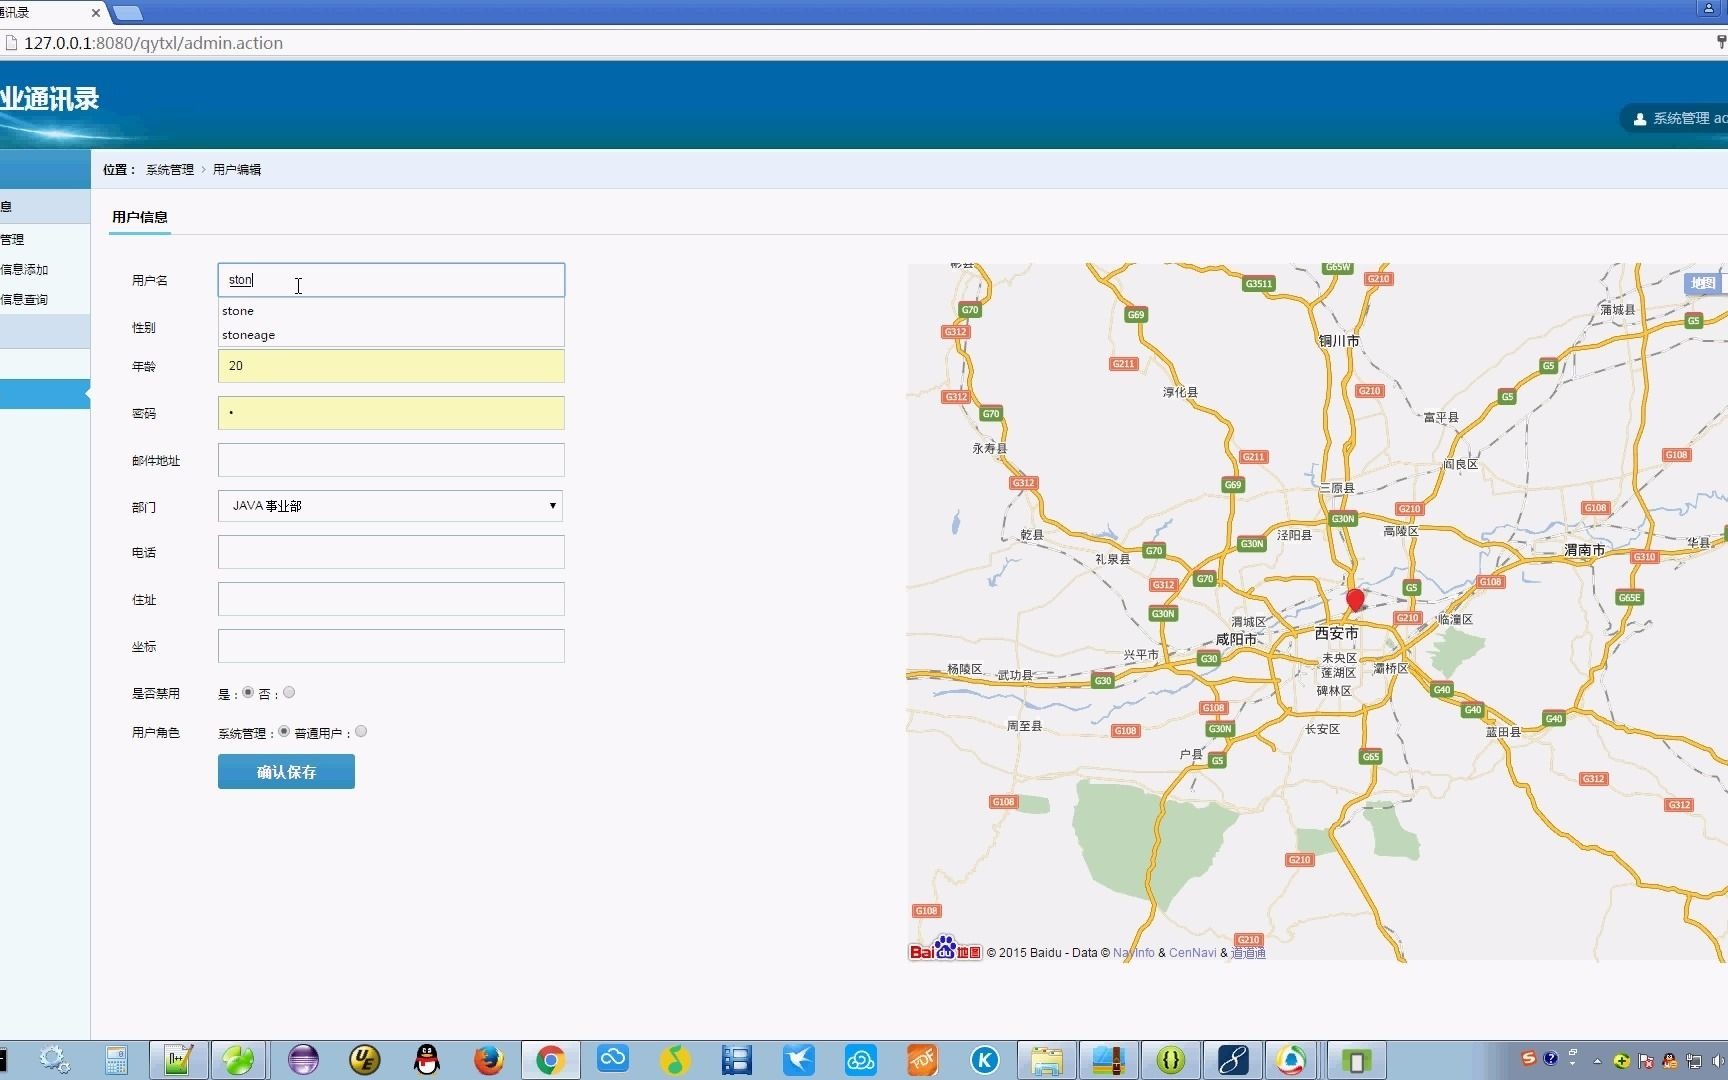
Task: Pick 'stoneage' from the autocomplete suggestions
Action: 390,335
